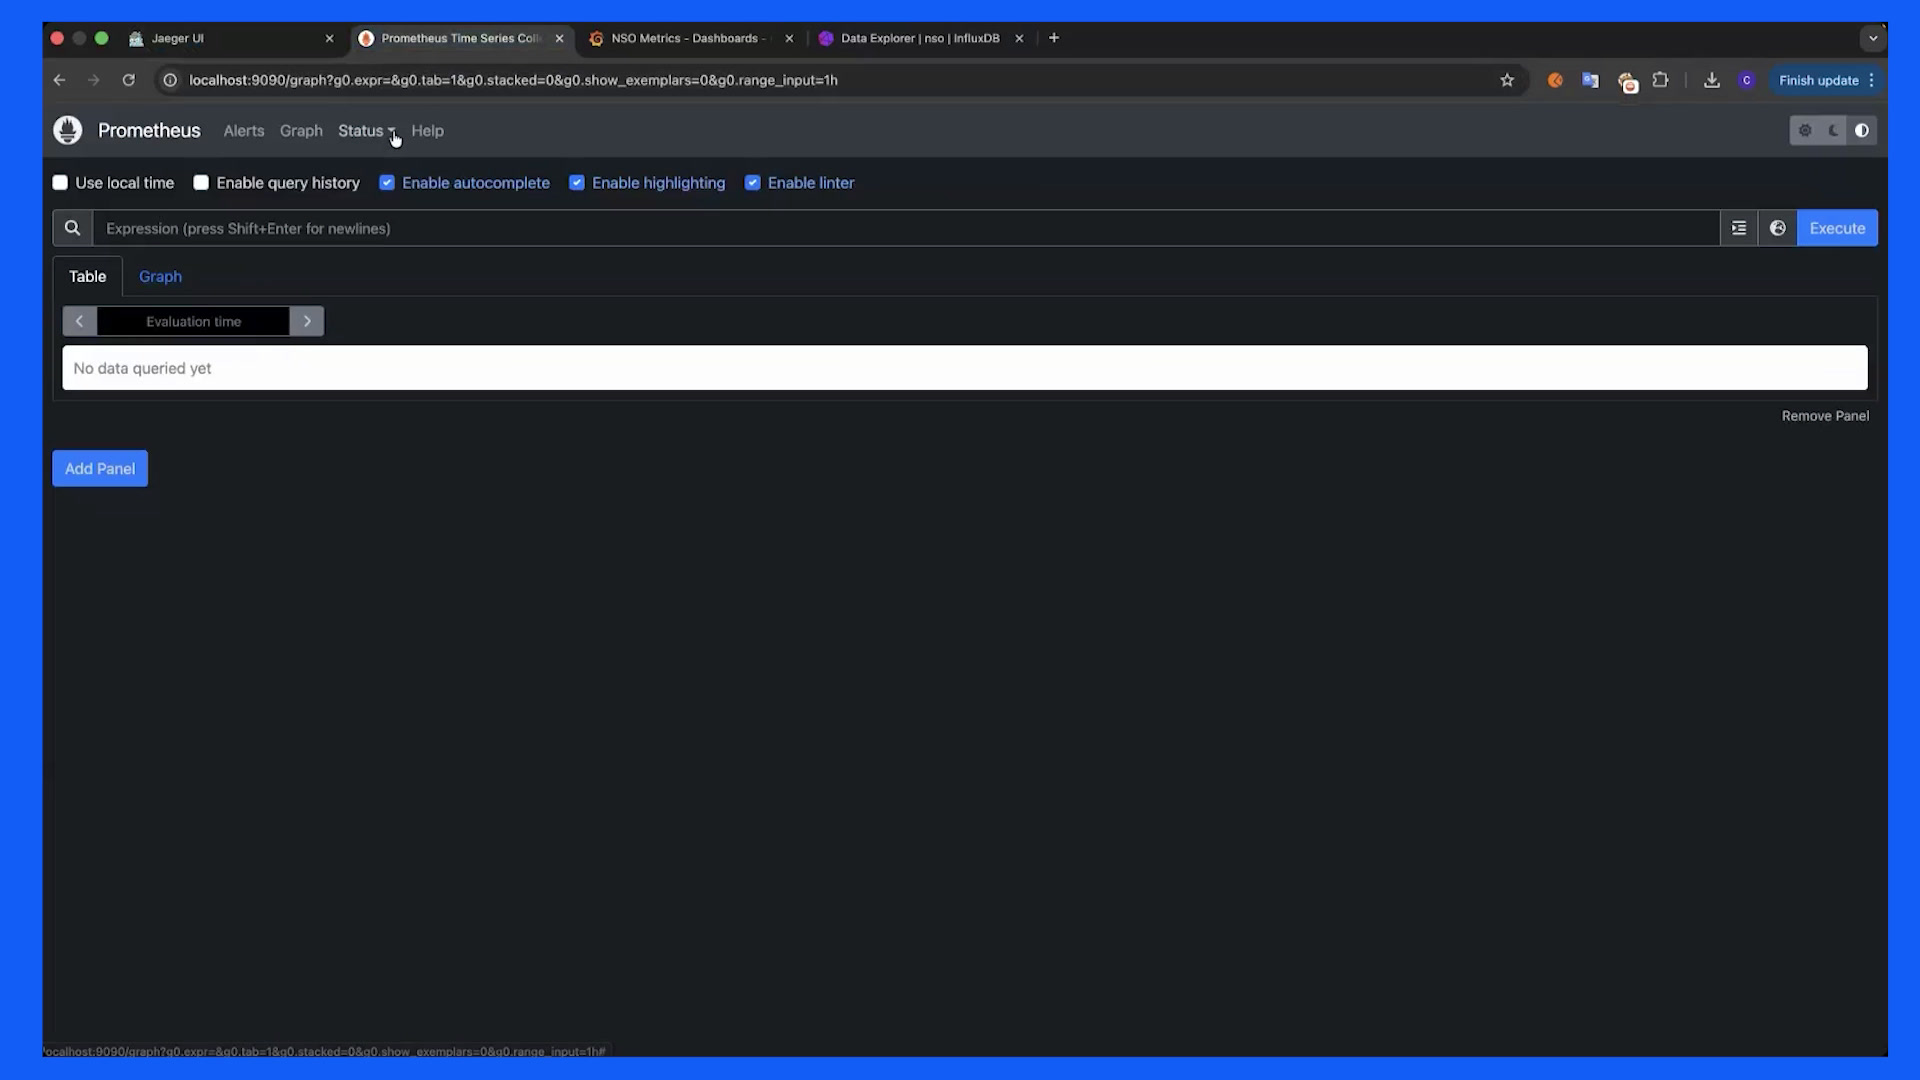Click the Prometheus flame logo
Viewport: 1920px width, 1080px height.
point(68,130)
